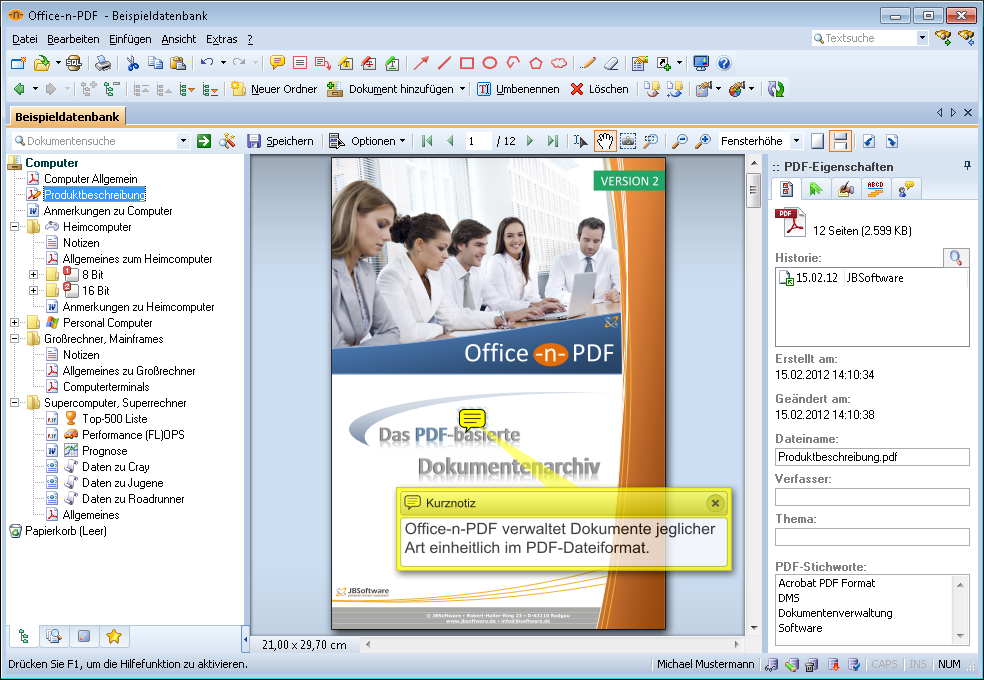The height and width of the screenshot is (680, 984).
Task: Select the red line drawing tool
Action: [444, 63]
